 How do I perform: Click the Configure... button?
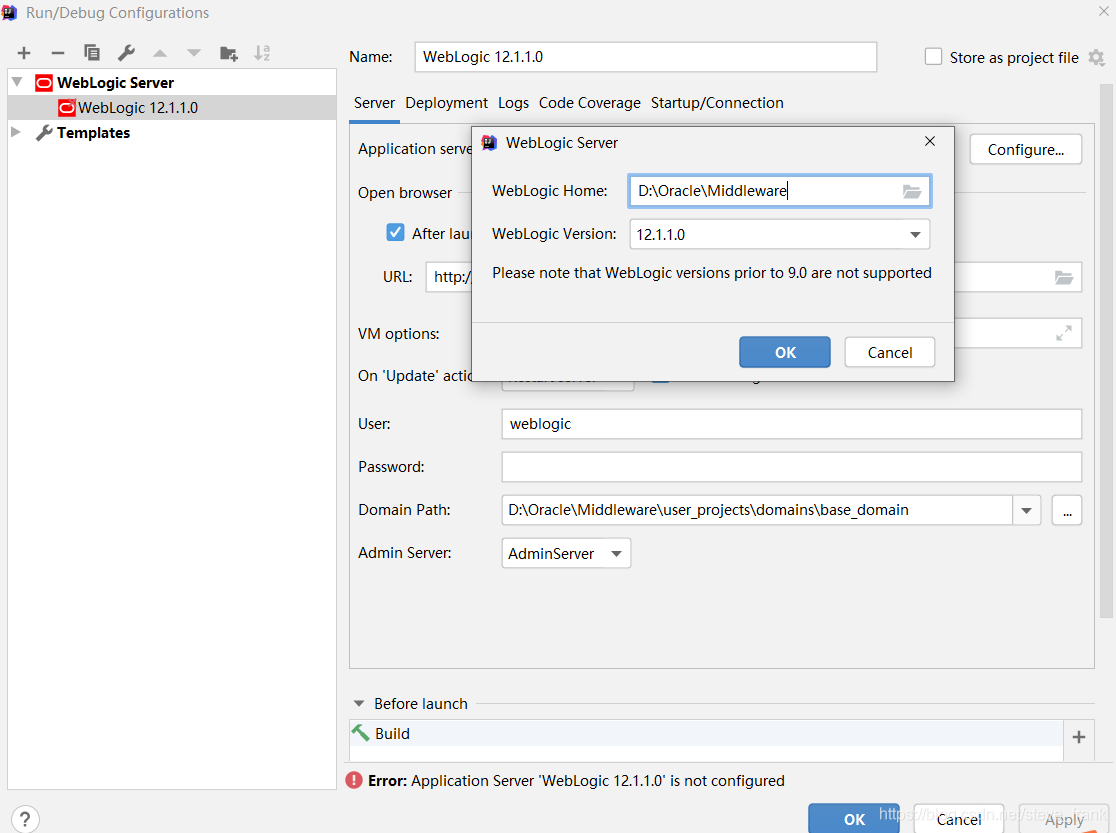click(1026, 150)
